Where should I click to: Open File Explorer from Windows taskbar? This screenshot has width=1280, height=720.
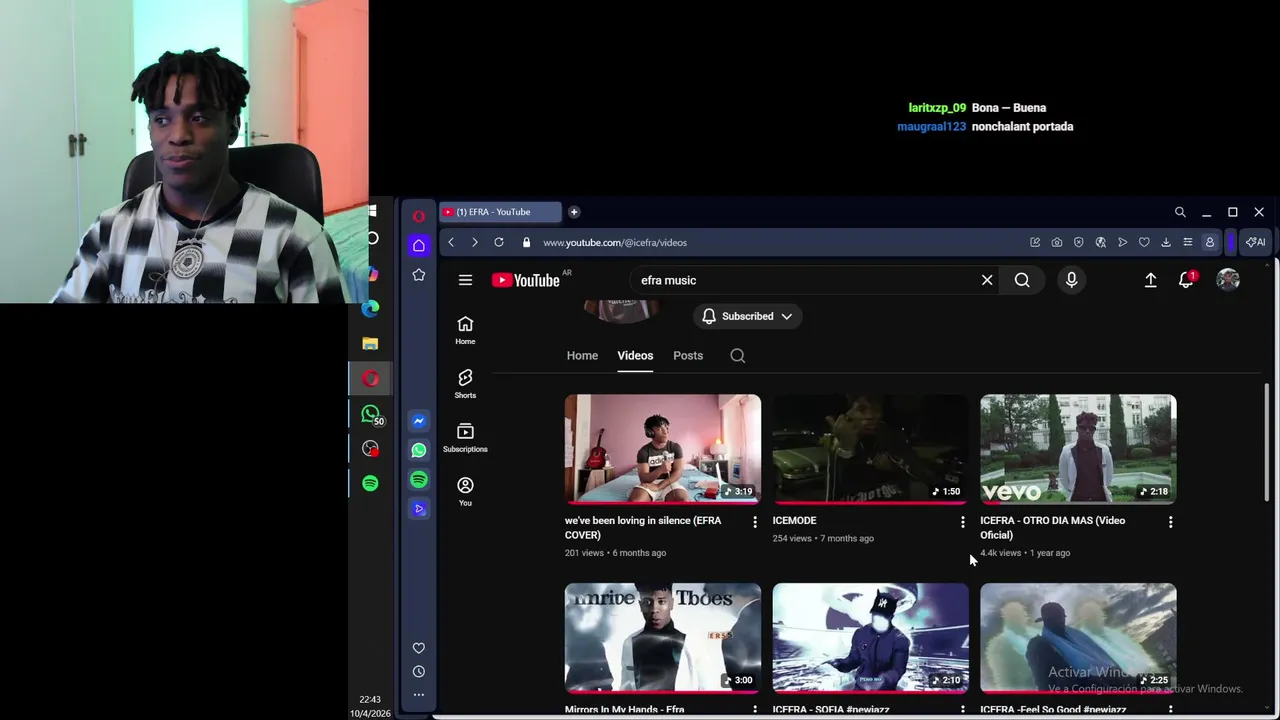point(371,343)
